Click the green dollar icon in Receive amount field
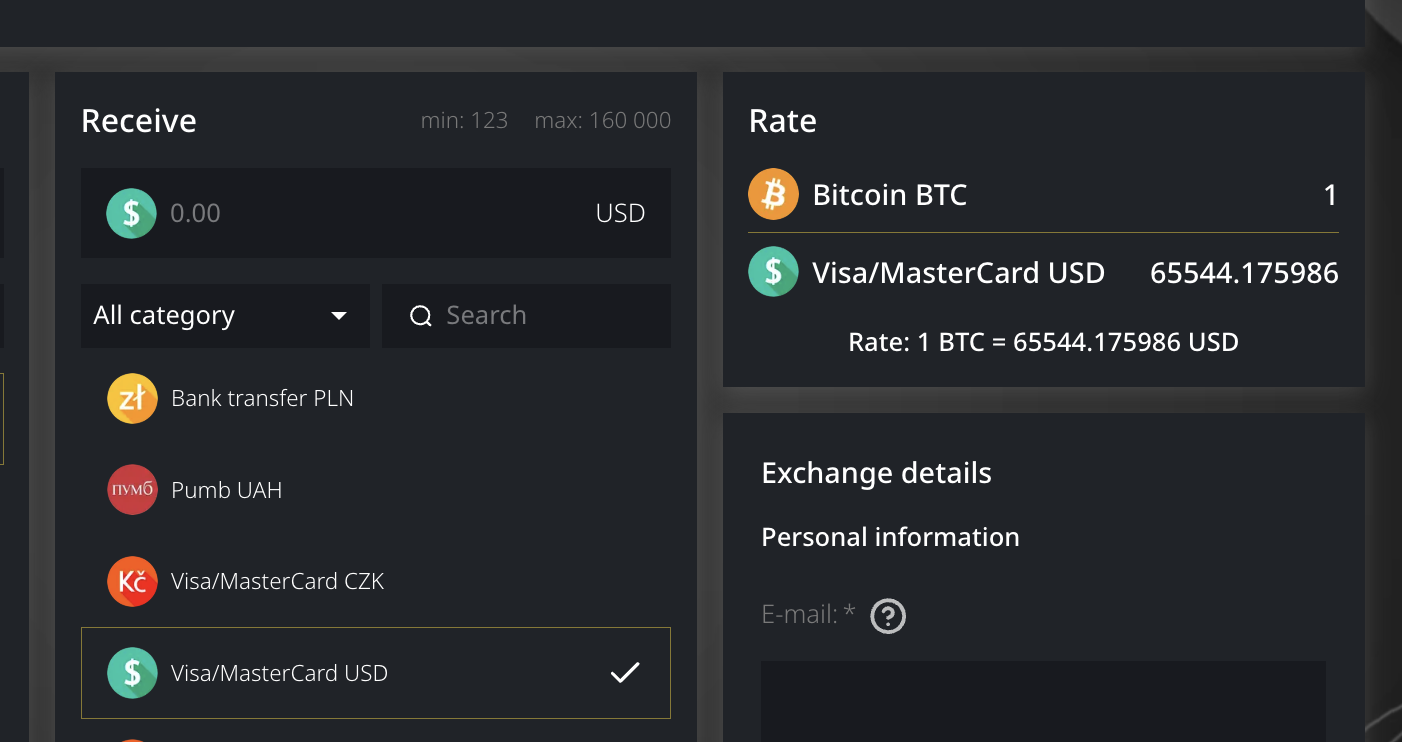The image size is (1402, 742). (x=132, y=213)
